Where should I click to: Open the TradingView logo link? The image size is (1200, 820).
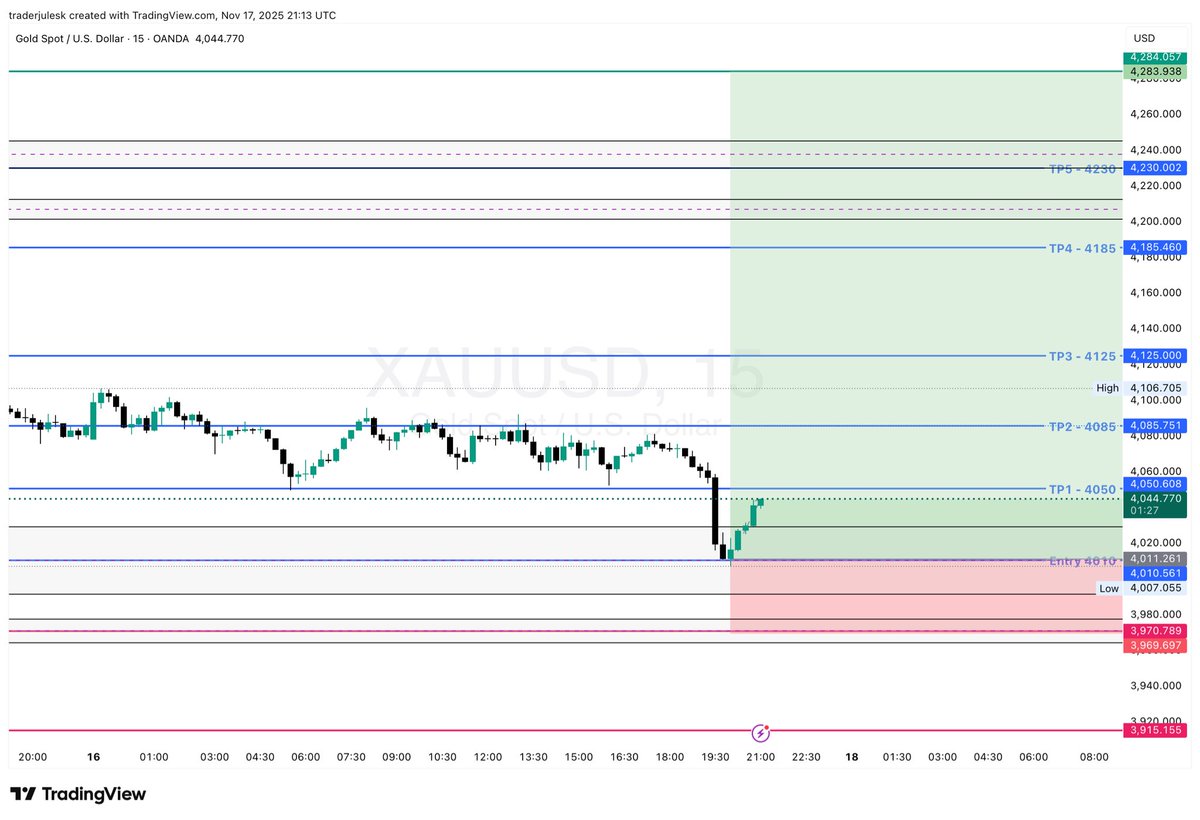pyautogui.click(x=78, y=794)
